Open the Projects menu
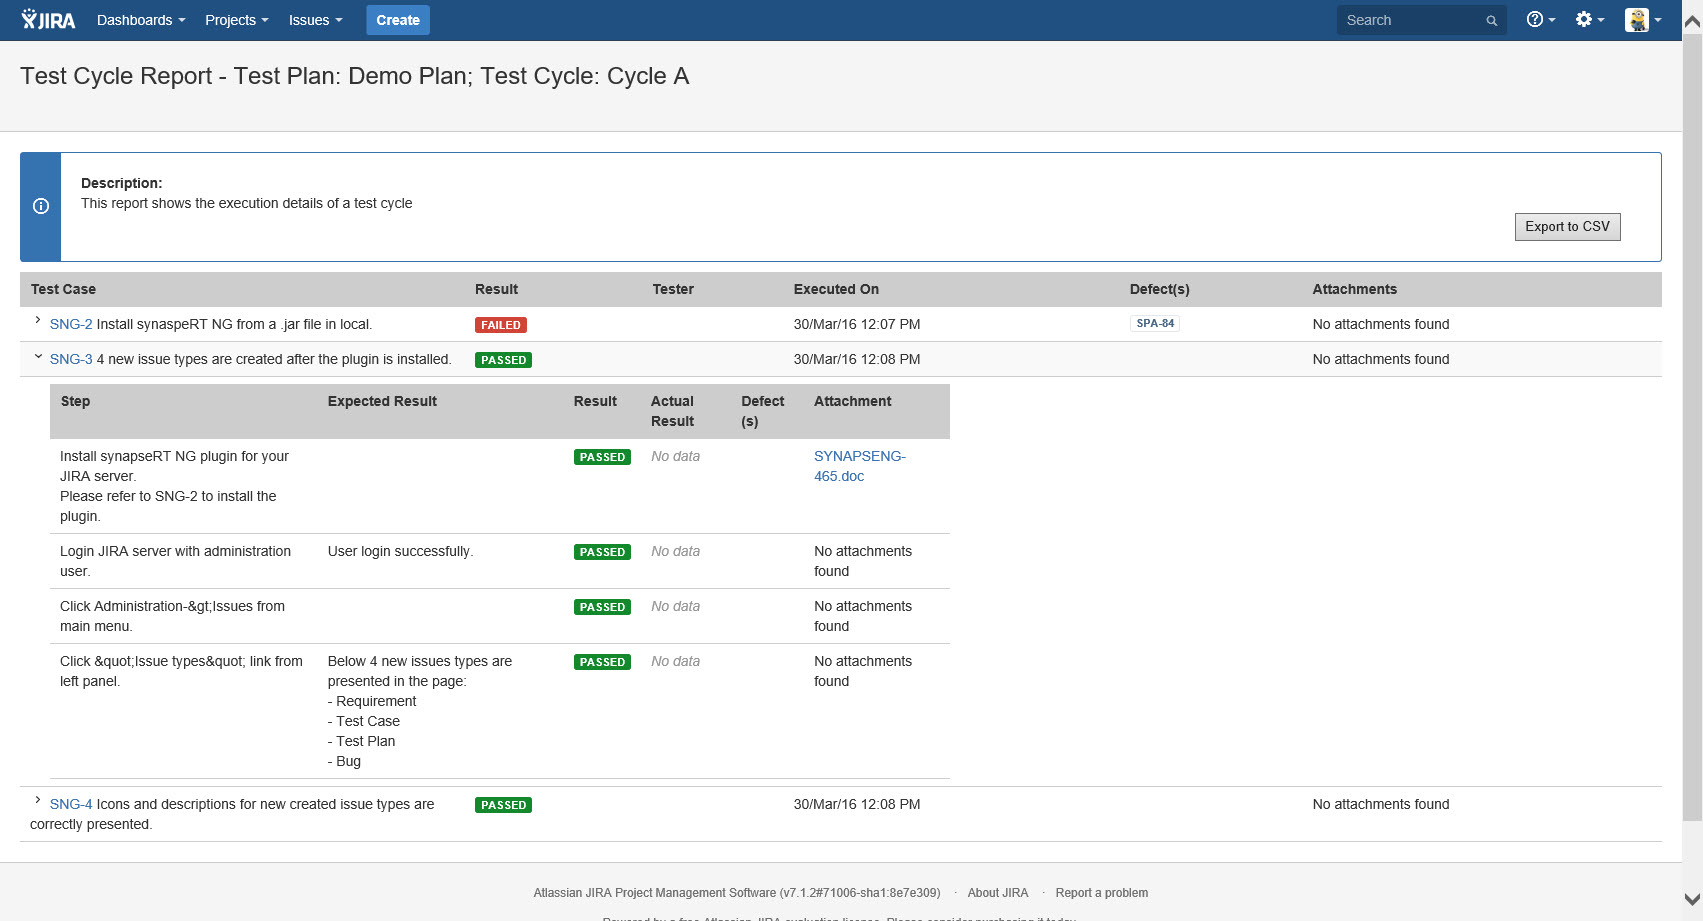This screenshot has height=921, width=1703. [236, 20]
